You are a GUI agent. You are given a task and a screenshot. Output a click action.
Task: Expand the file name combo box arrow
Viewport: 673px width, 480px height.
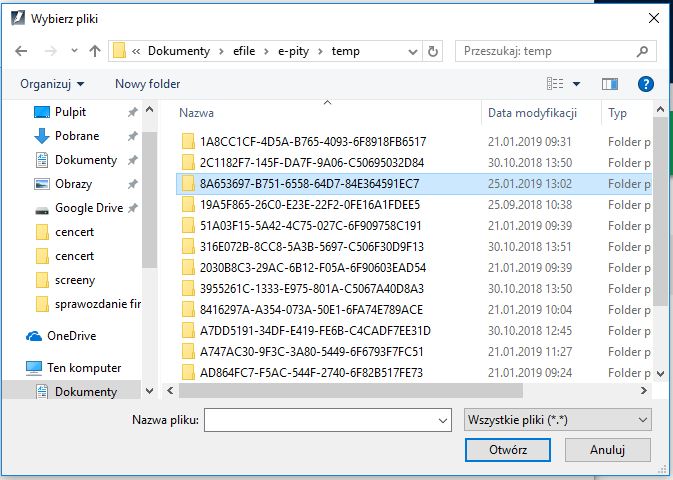(x=441, y=419)
